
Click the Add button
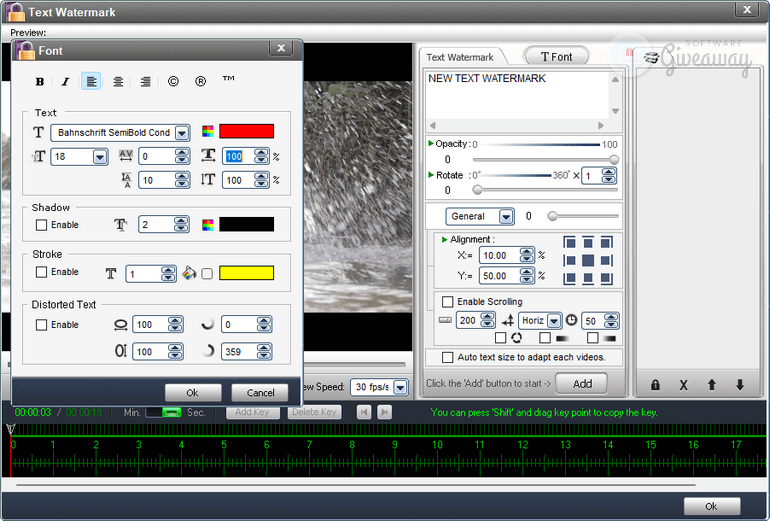point(581,384)
